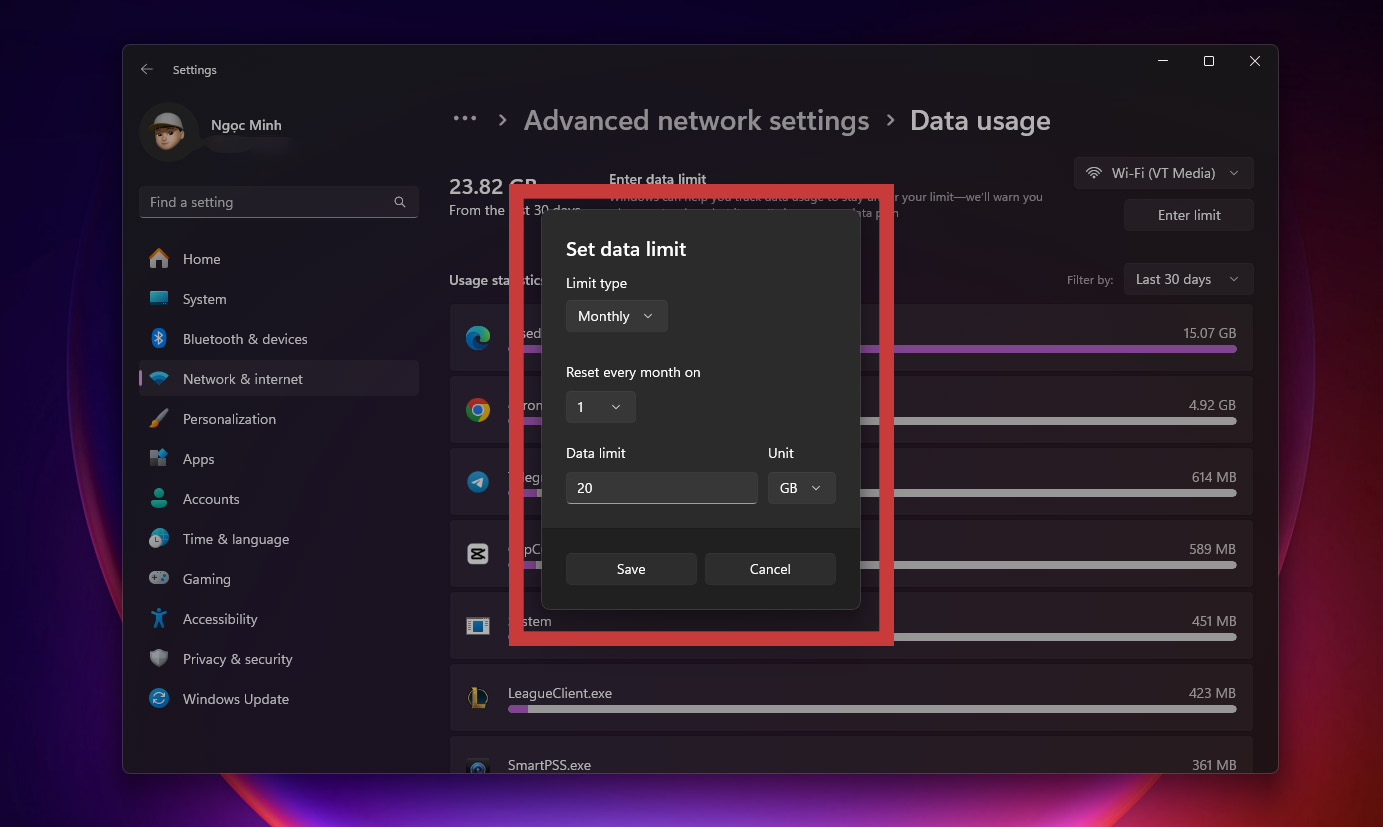Viewport: 1383px width, 827px height.
Task: Click the Microsoft Edge app icon
Action: (478, 338)
